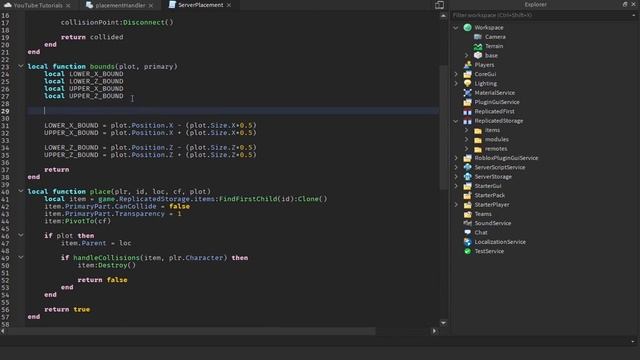Switch to the YouTube Tutorials tab

click(x=38, y=5)
